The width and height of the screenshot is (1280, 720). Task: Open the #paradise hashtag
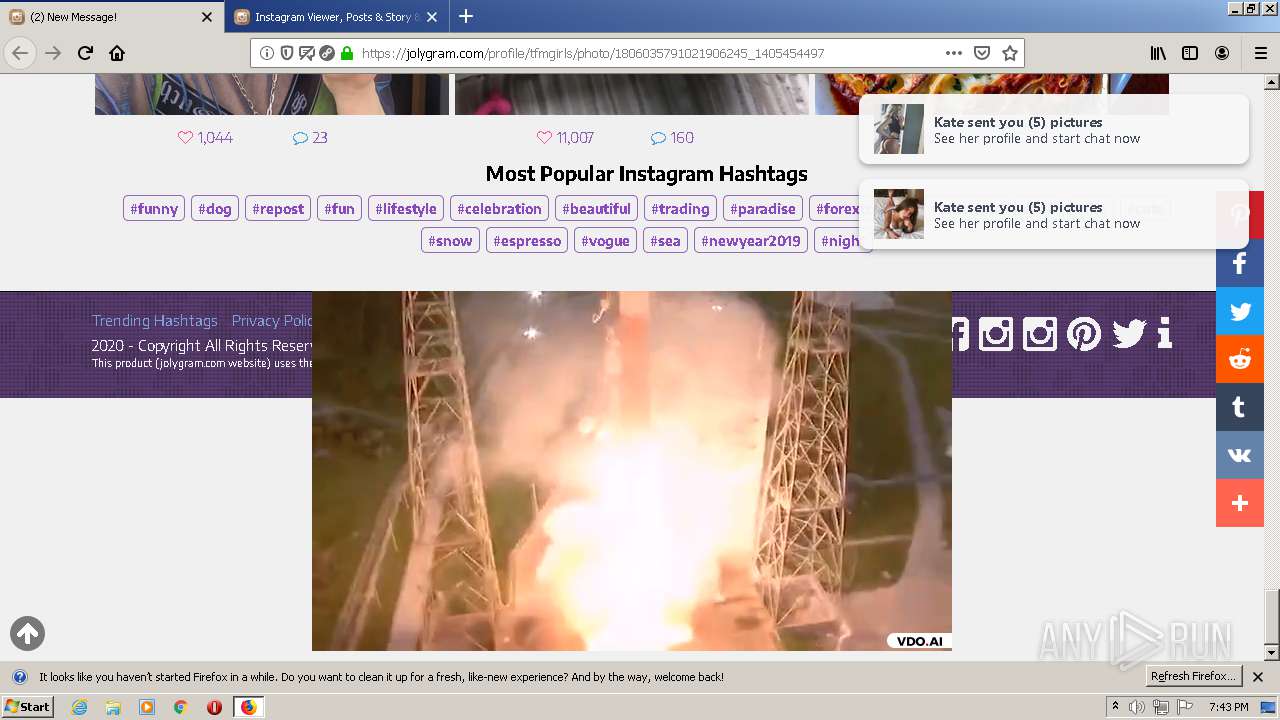coord(763,209)
